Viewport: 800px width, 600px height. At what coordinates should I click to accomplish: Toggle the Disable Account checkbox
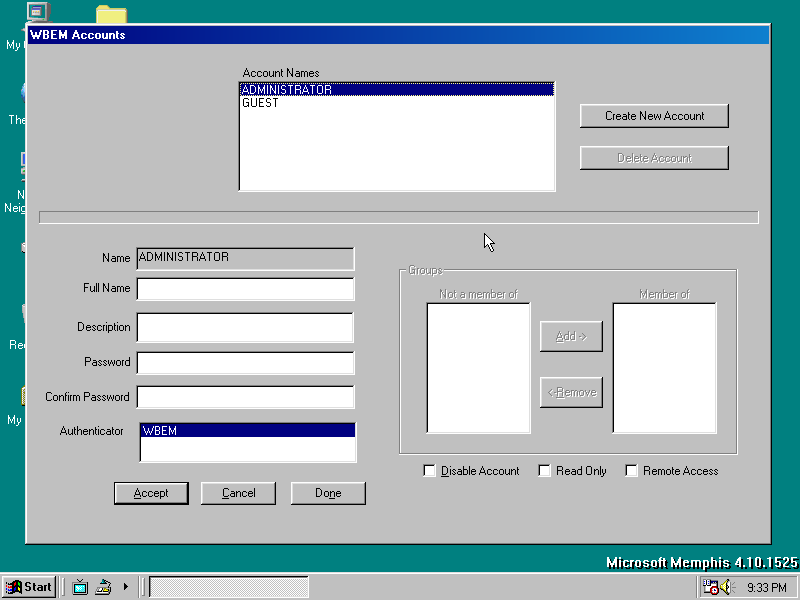coord(430,470)
